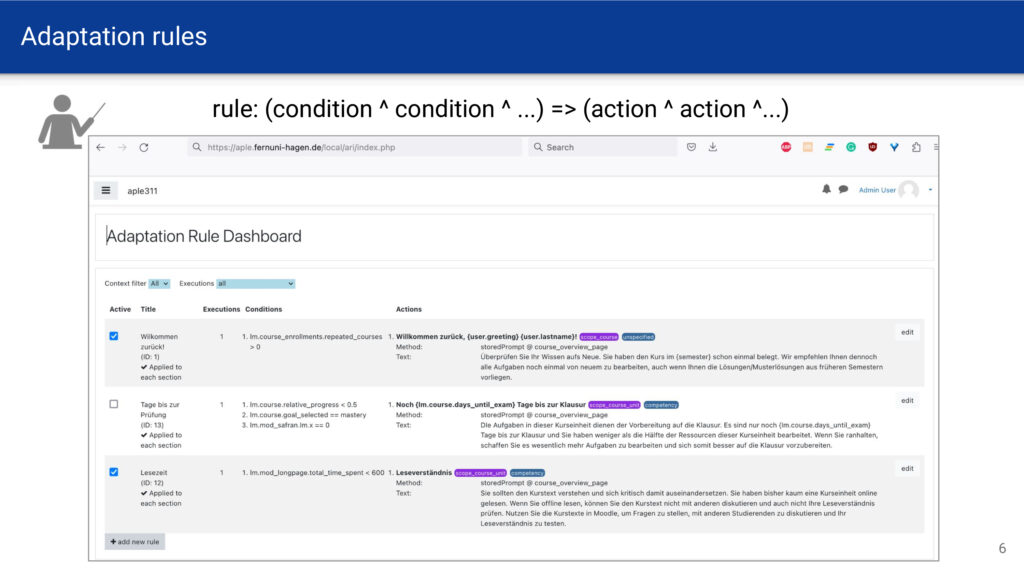Click the browser Search field
Viewport: 1024px width, 576px height.
pos(603,147)
